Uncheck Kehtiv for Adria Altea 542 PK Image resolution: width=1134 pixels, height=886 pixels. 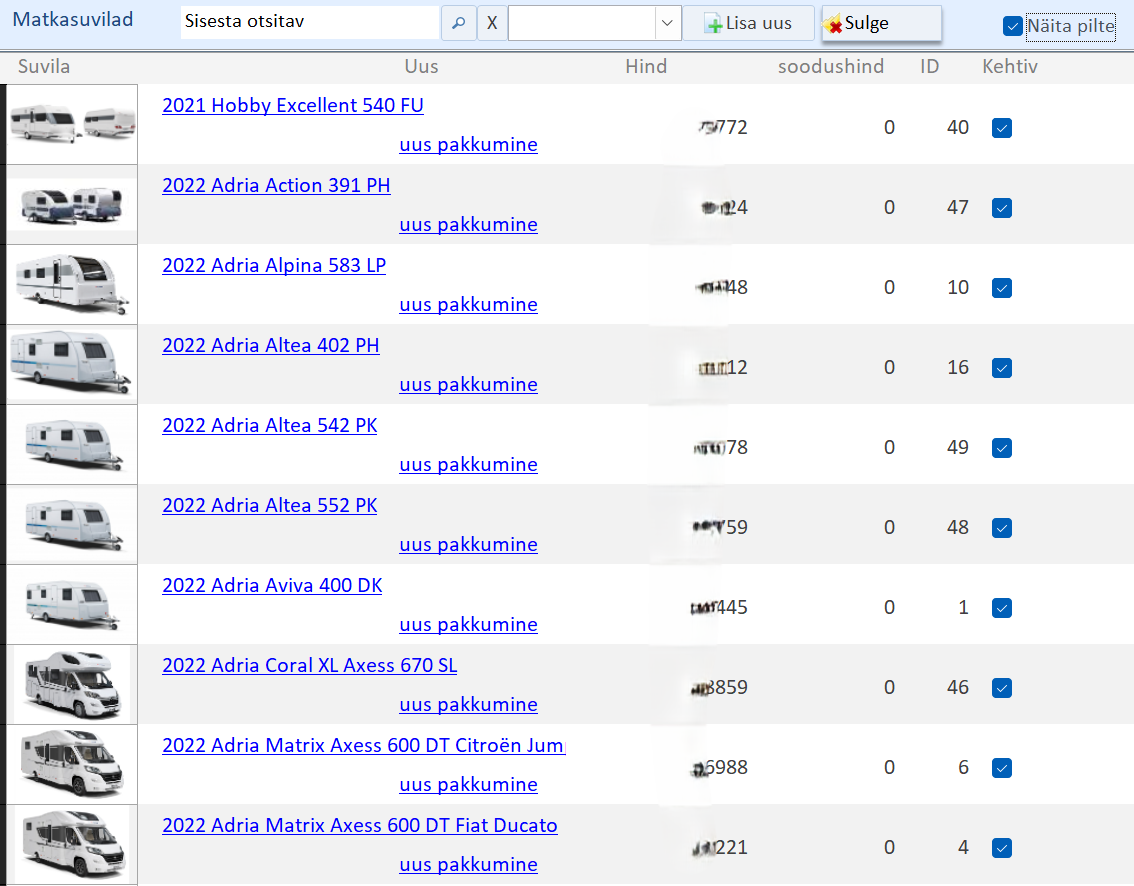click(x=1002, y=448)
